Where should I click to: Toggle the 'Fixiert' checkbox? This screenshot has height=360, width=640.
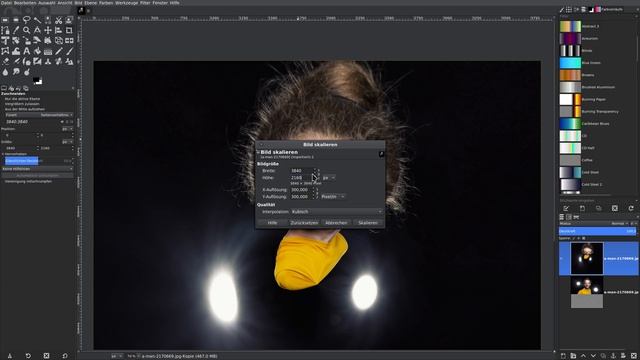(11, 115)
